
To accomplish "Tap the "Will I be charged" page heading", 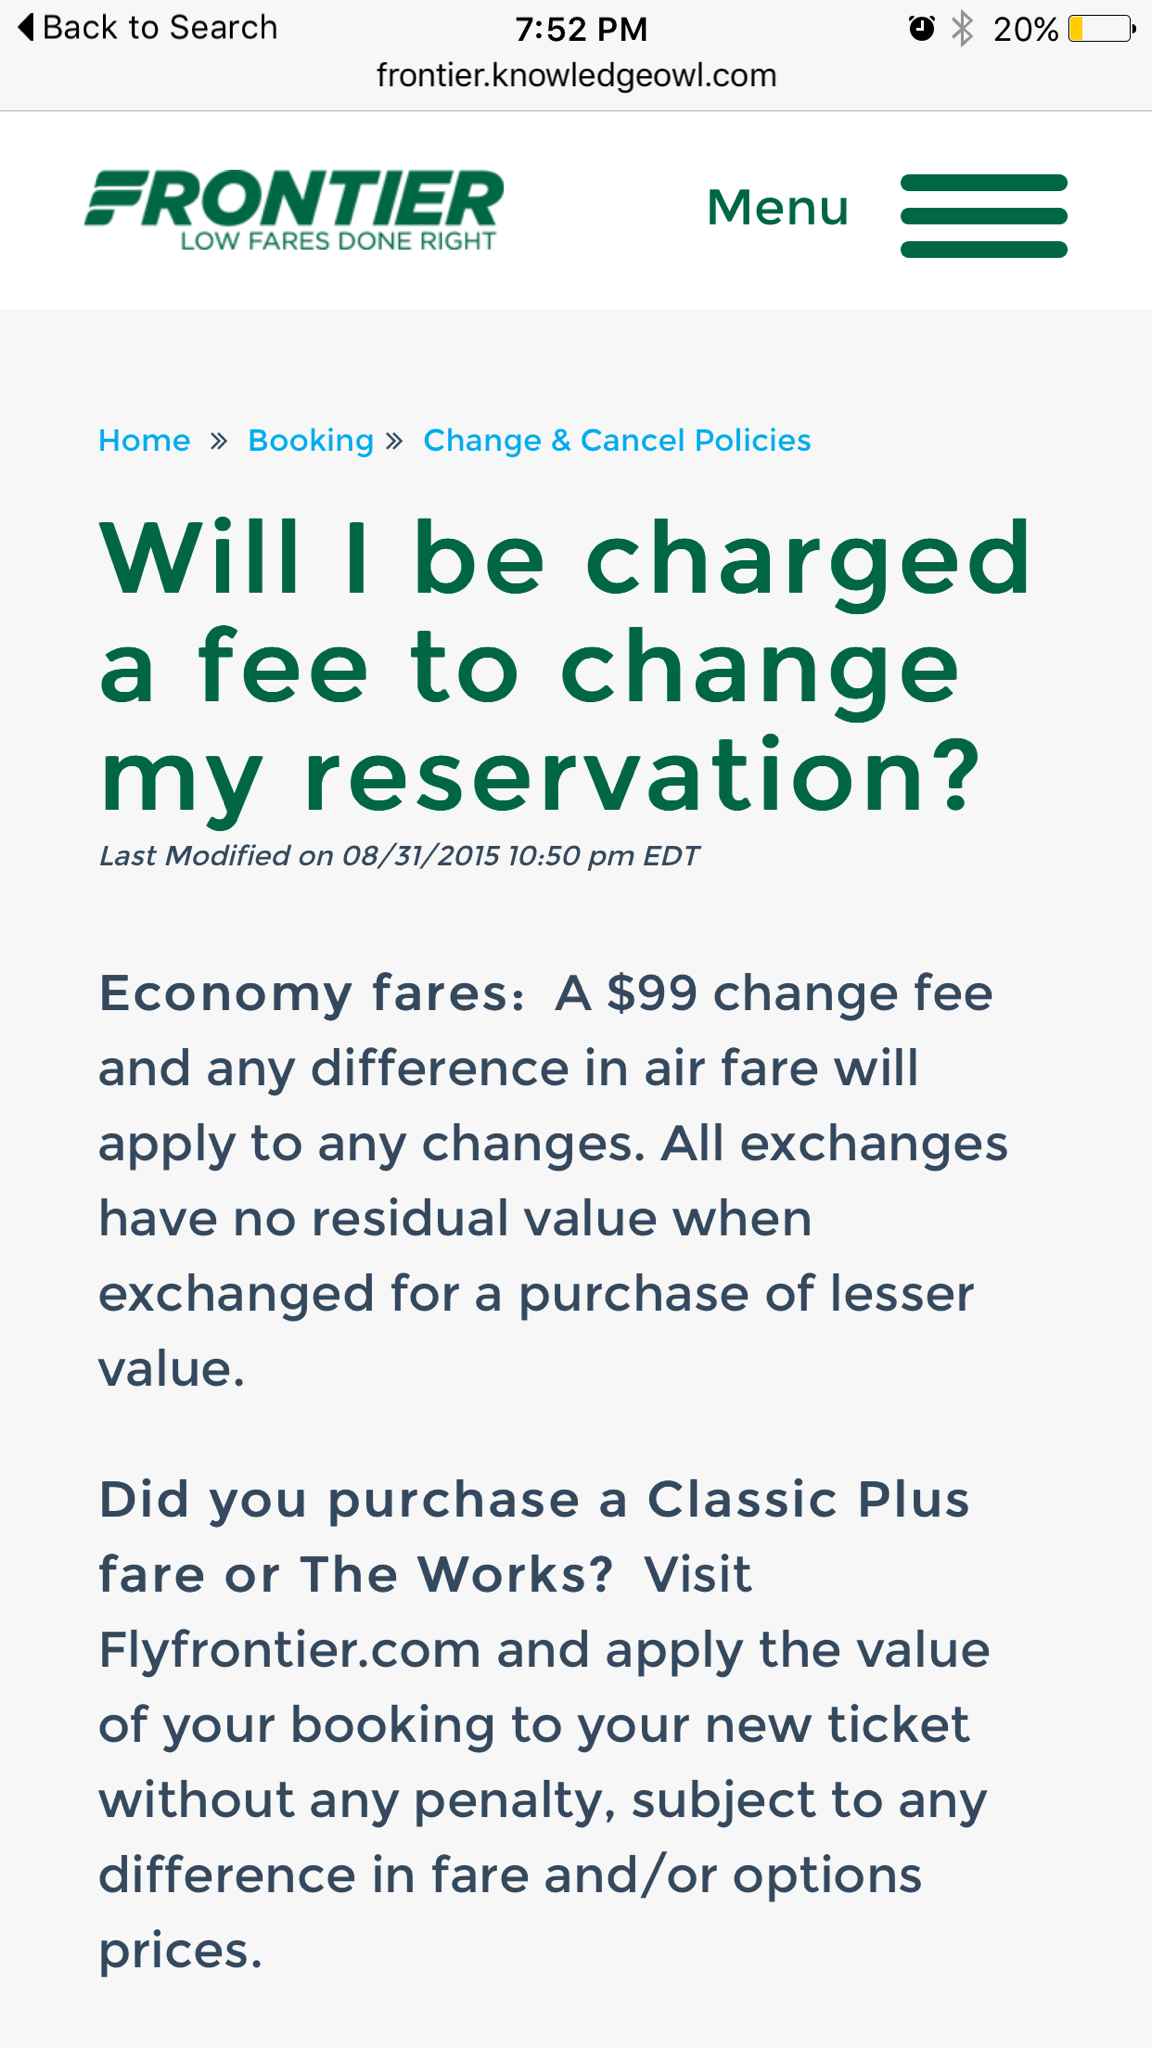I will [x=565, y=665].
